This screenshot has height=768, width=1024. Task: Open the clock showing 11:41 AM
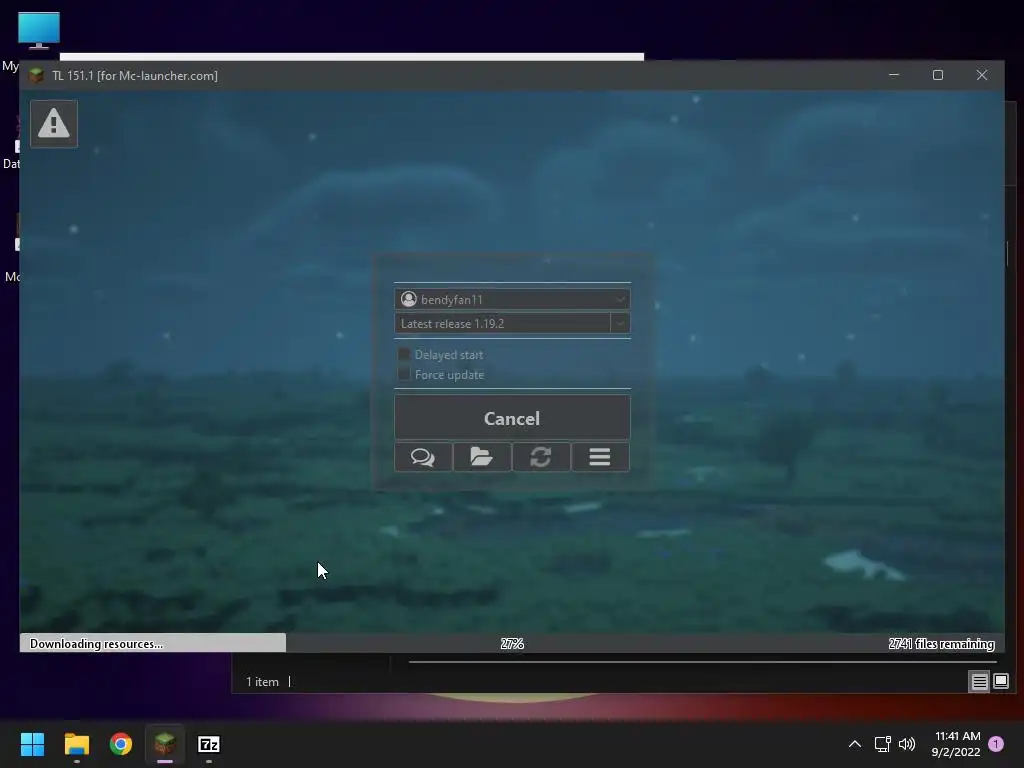[x=956, y=744]
